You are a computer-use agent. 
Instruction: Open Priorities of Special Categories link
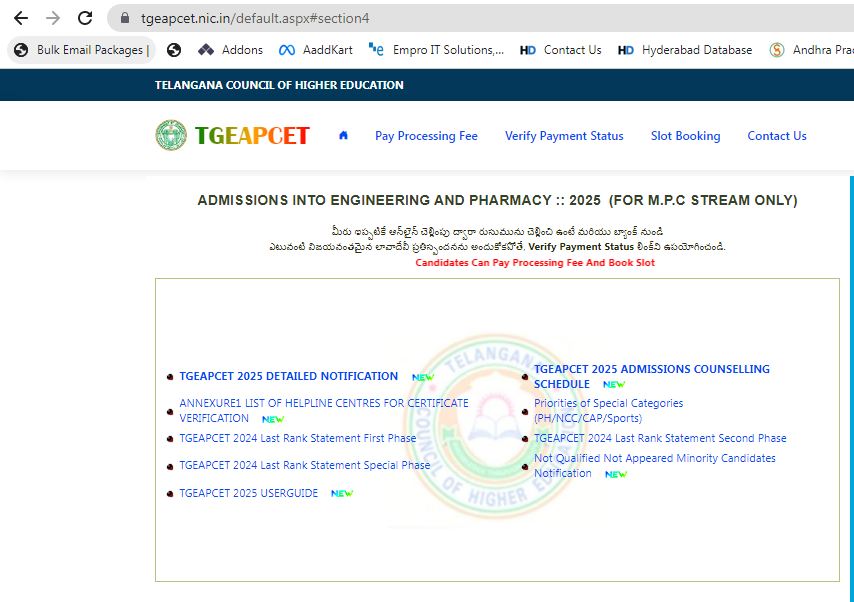point(608,410)
